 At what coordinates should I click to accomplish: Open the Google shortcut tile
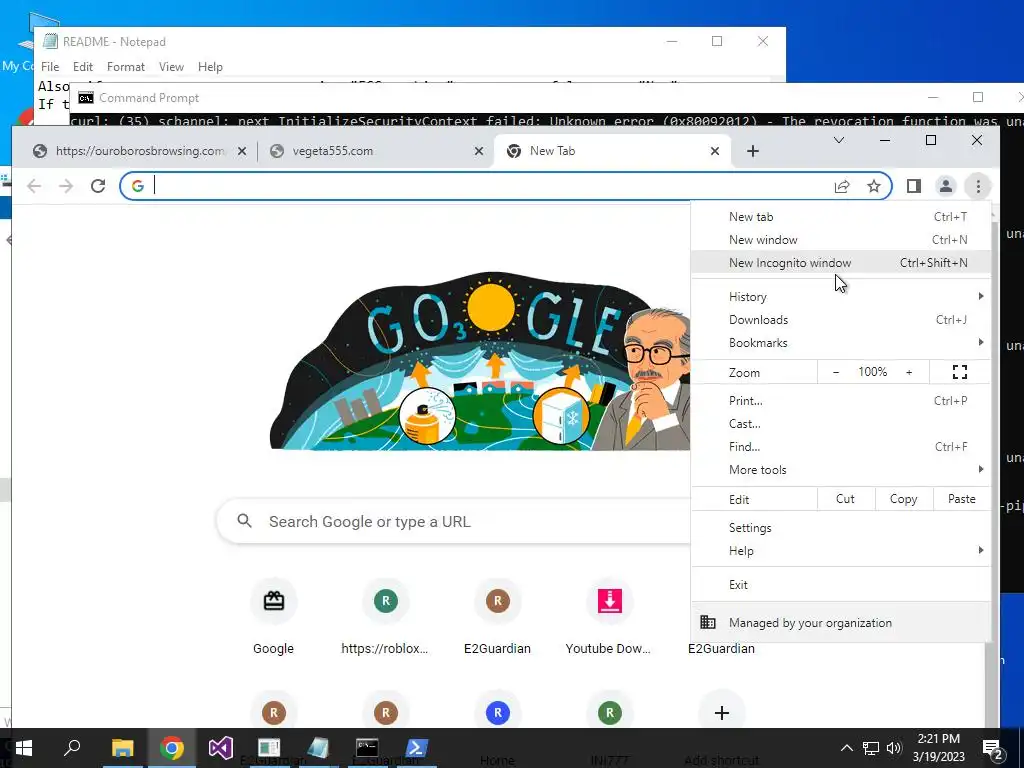(x=273, y=617)
